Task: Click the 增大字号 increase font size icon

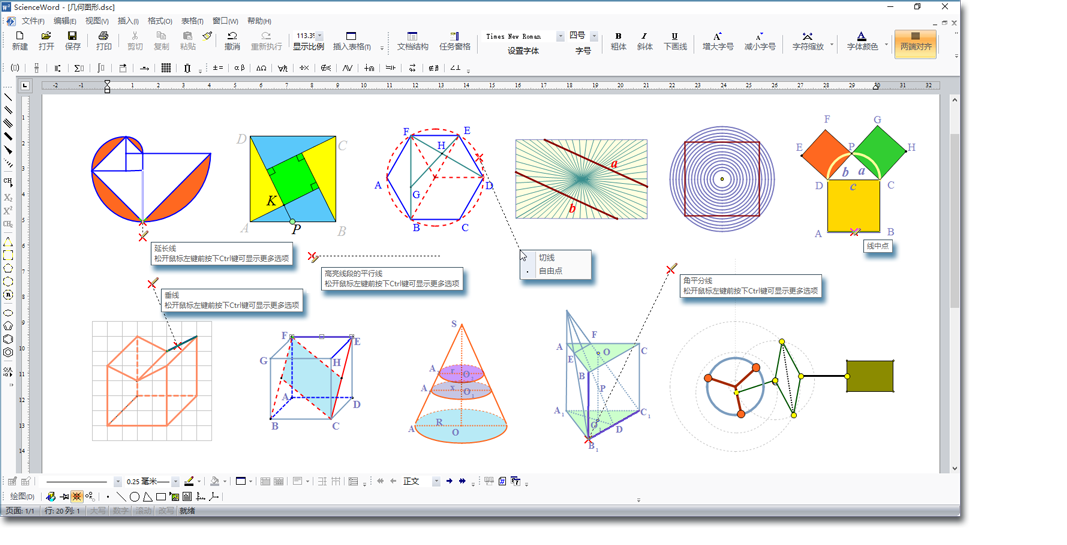Action: 717,40
